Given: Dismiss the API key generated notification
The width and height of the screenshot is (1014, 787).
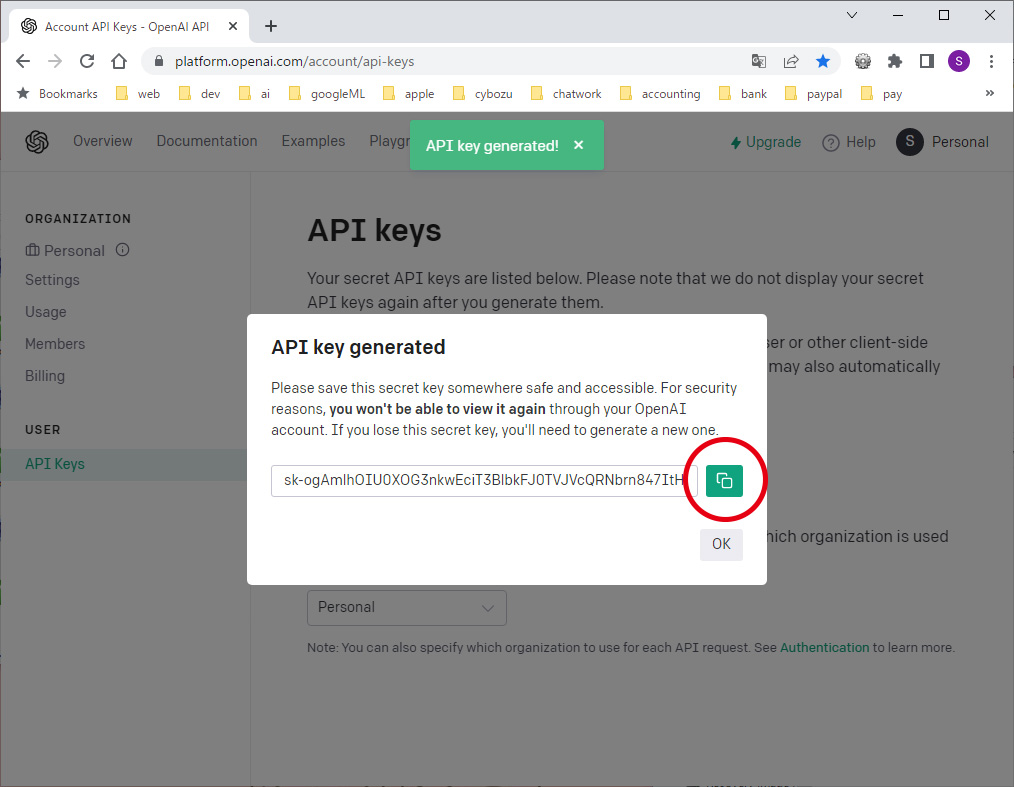Looking at the screenshot, I should pos(578,145).
